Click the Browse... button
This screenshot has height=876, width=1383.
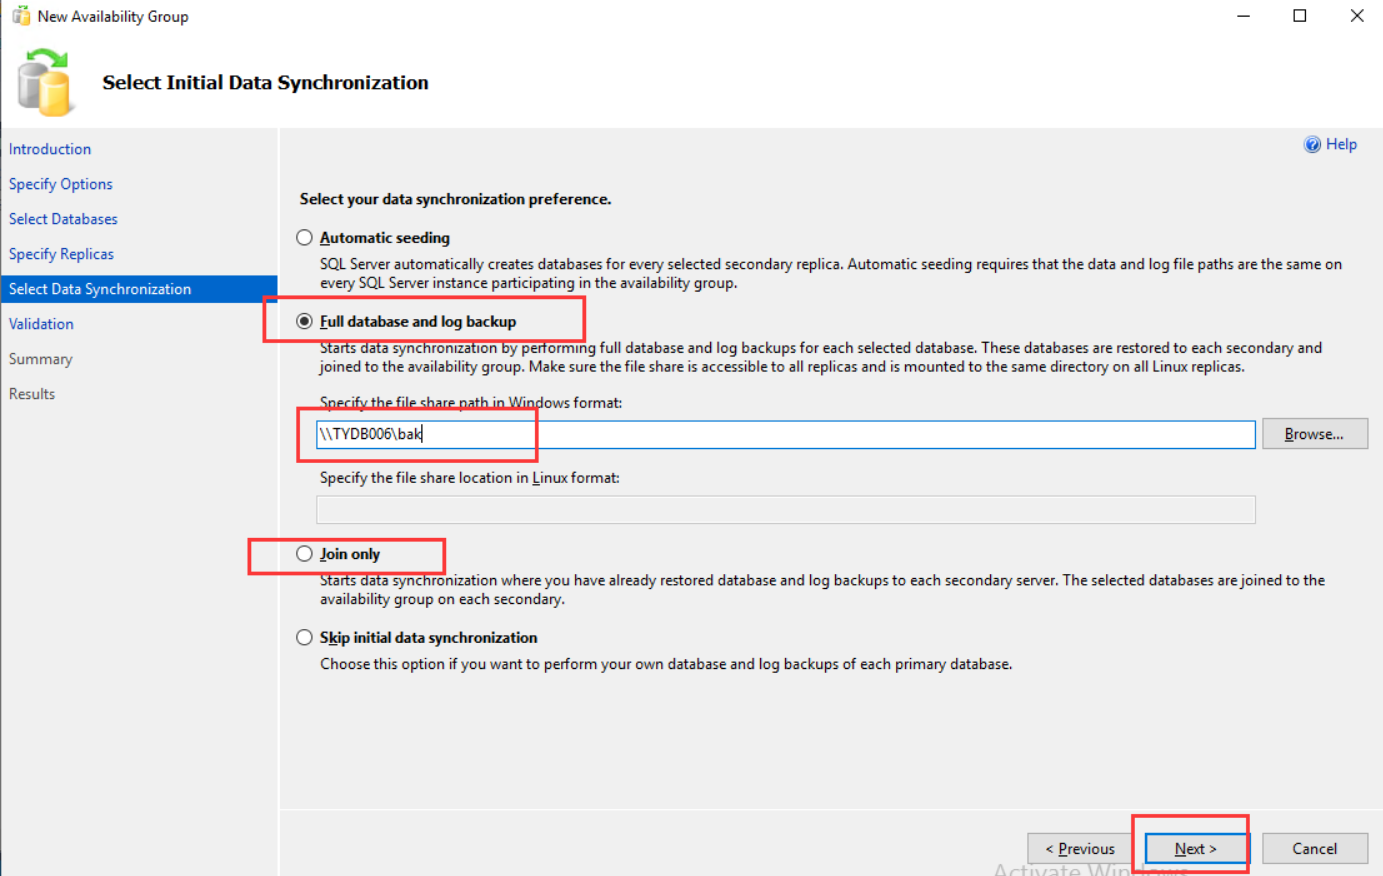(x=1314, y=434)
